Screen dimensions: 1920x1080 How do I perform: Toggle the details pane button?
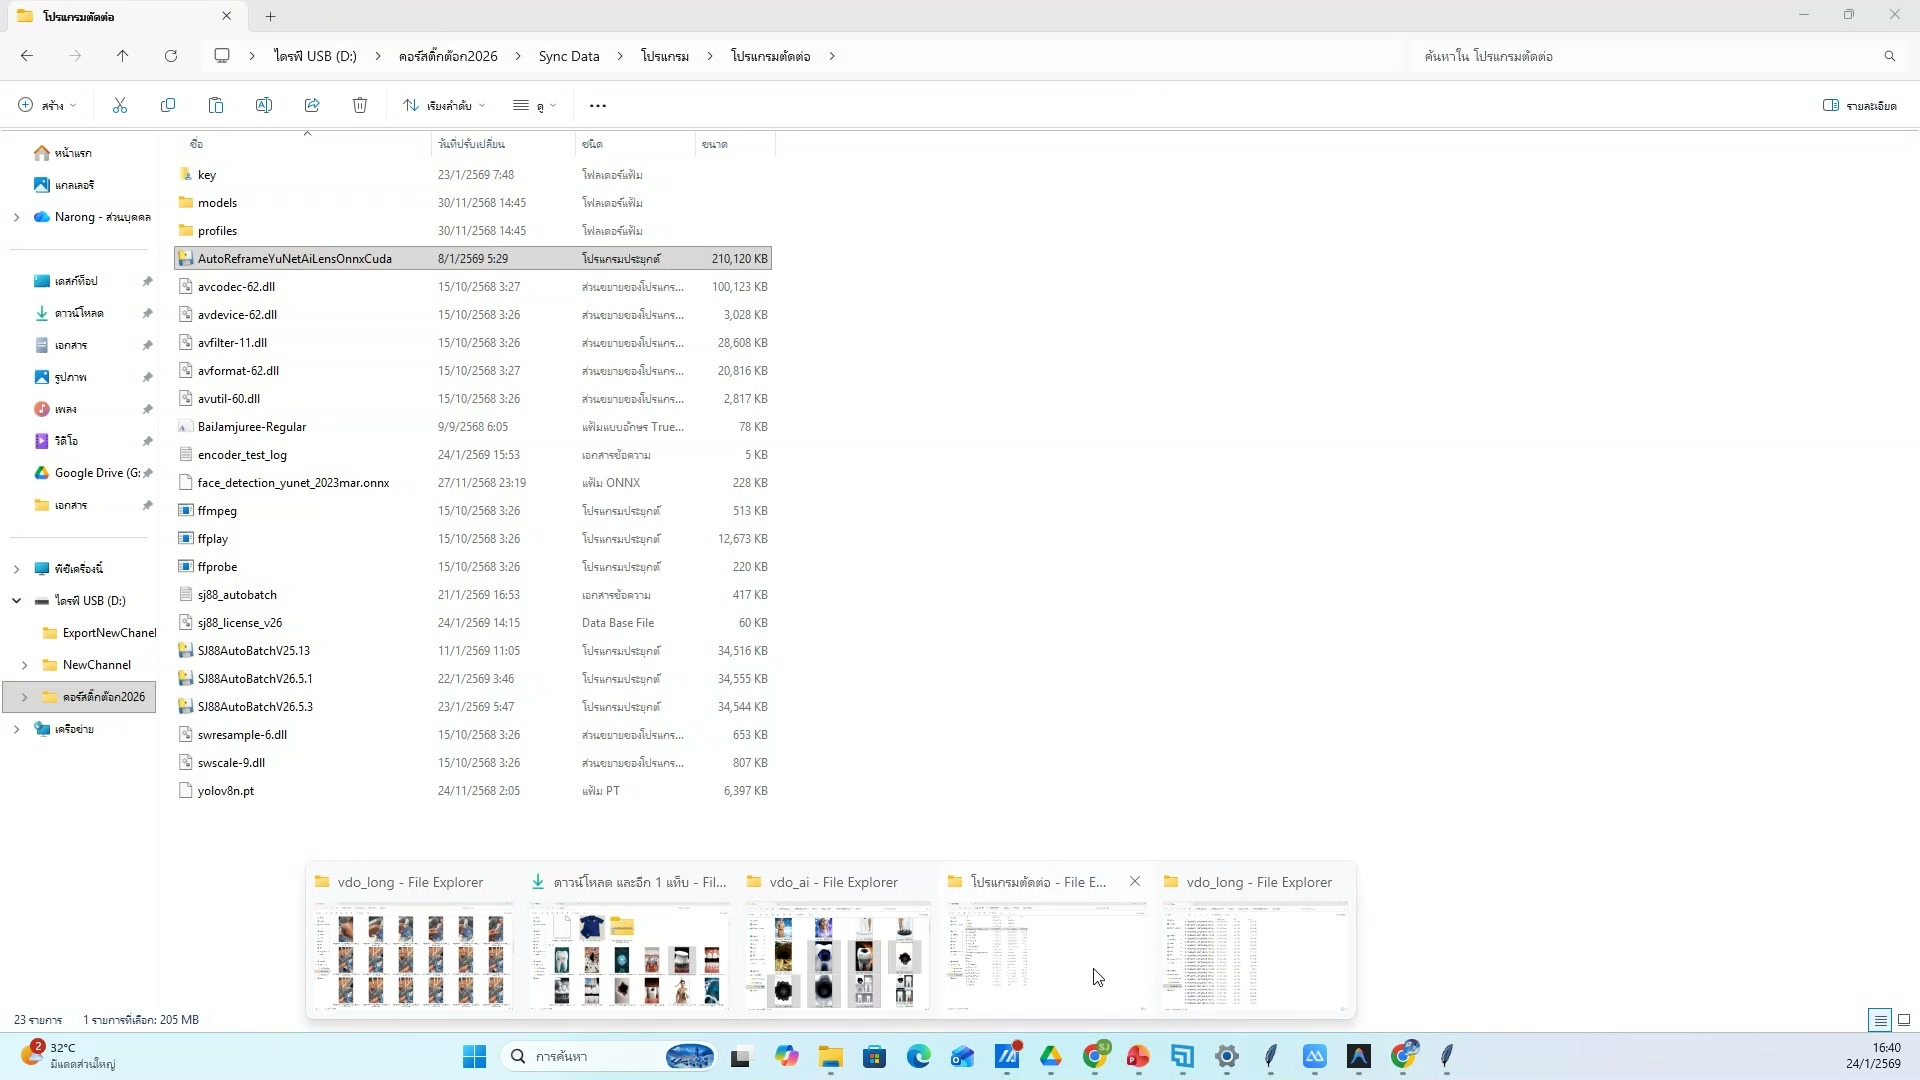pos(1859,105)
